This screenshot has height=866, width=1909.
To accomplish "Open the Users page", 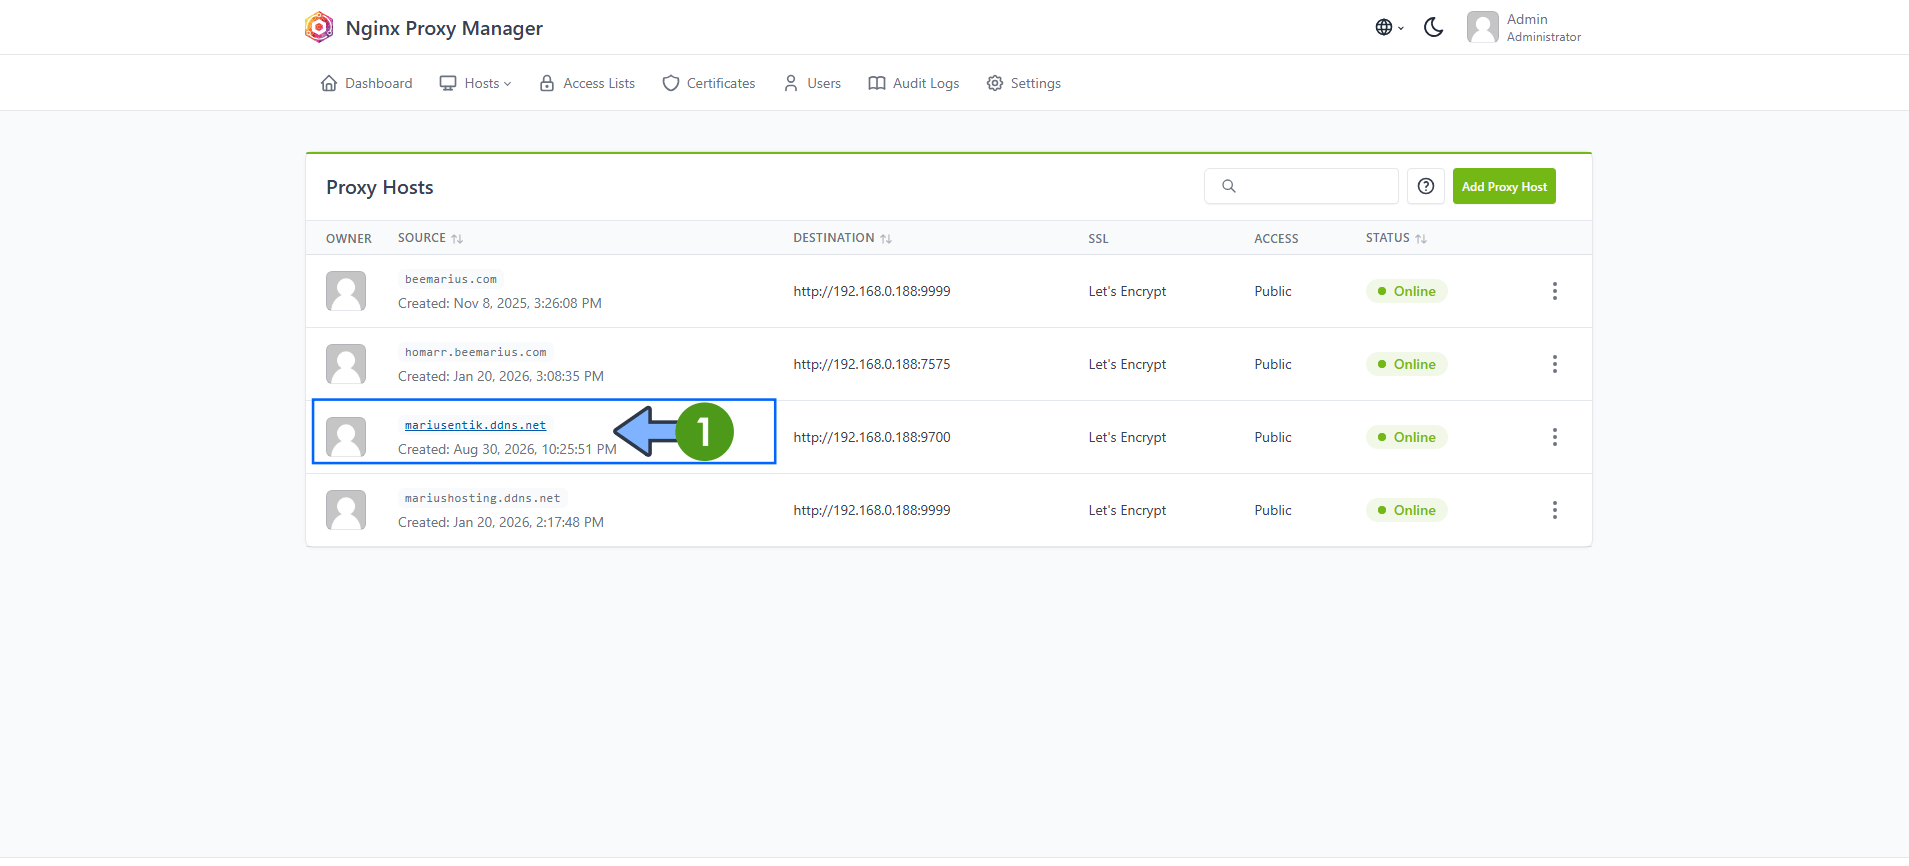I will tap(812, 83).
